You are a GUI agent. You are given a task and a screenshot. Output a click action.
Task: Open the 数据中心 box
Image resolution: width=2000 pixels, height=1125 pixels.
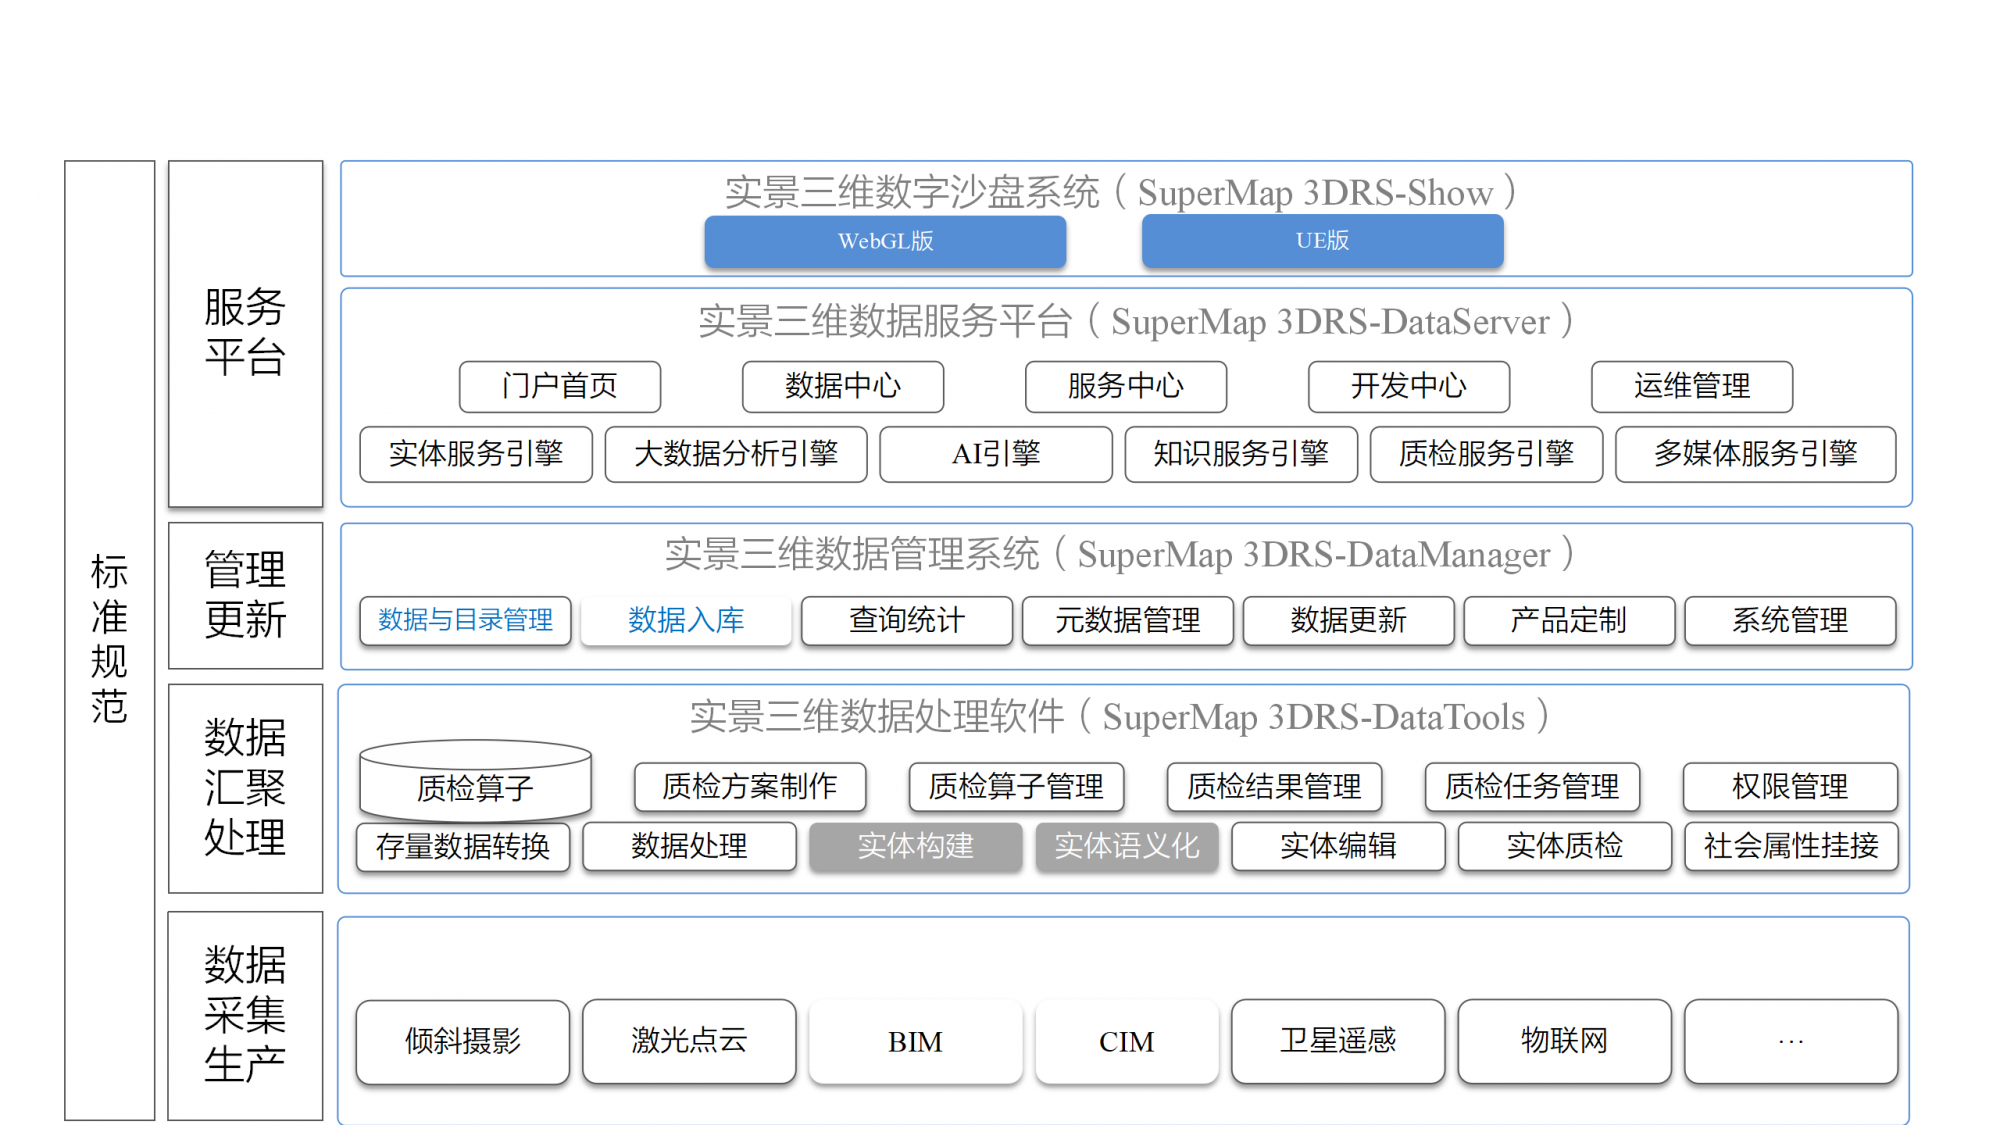(843, 386)
